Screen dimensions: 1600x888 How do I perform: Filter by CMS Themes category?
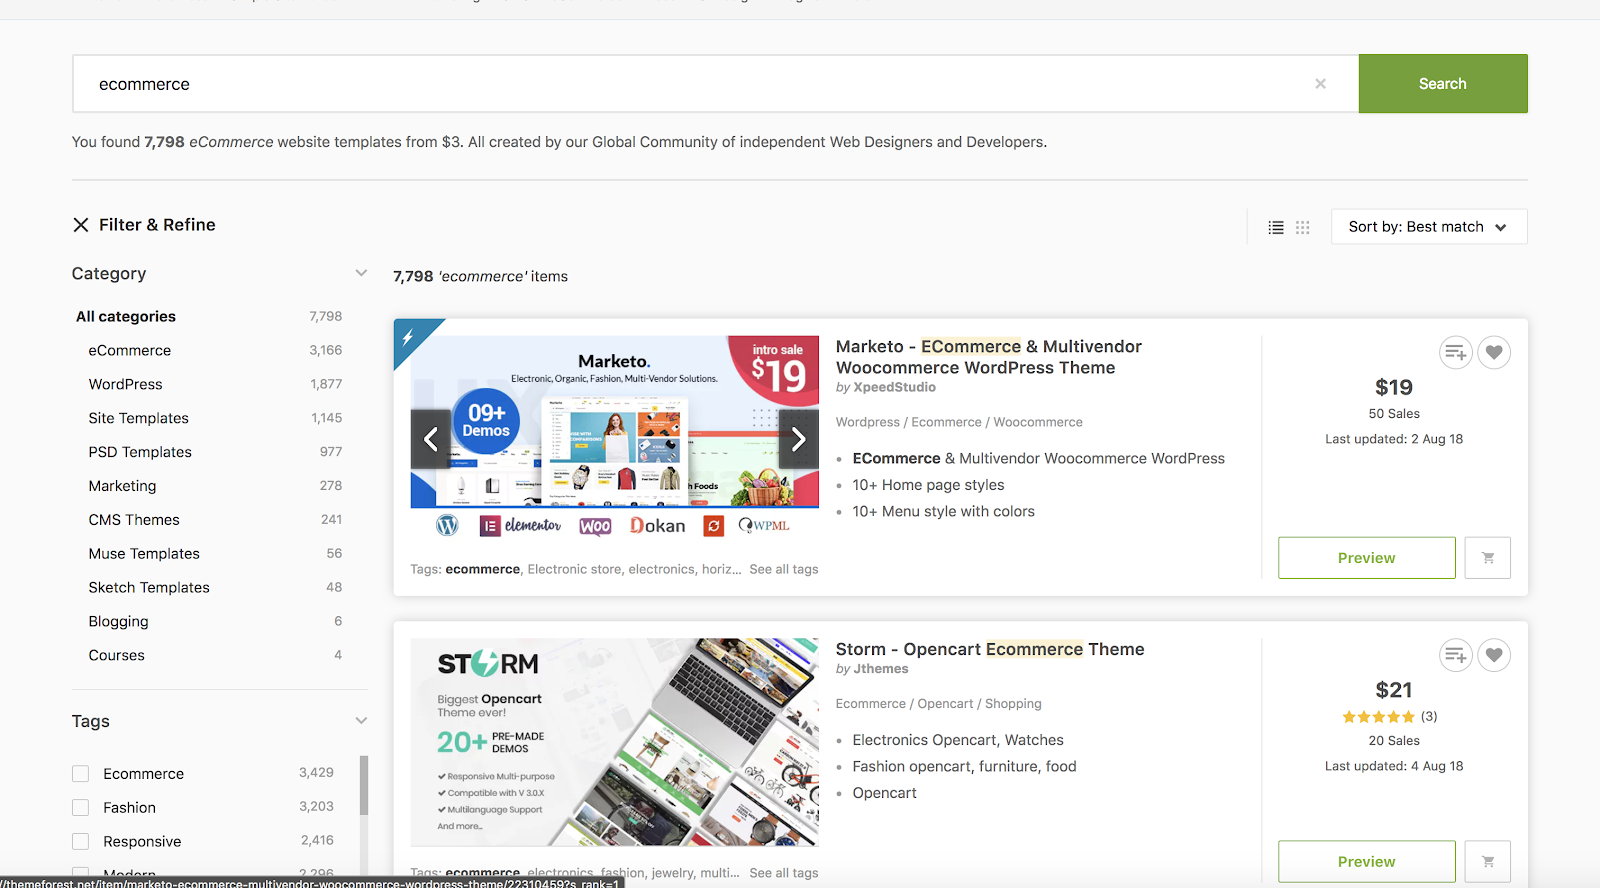tap(134, 521)
